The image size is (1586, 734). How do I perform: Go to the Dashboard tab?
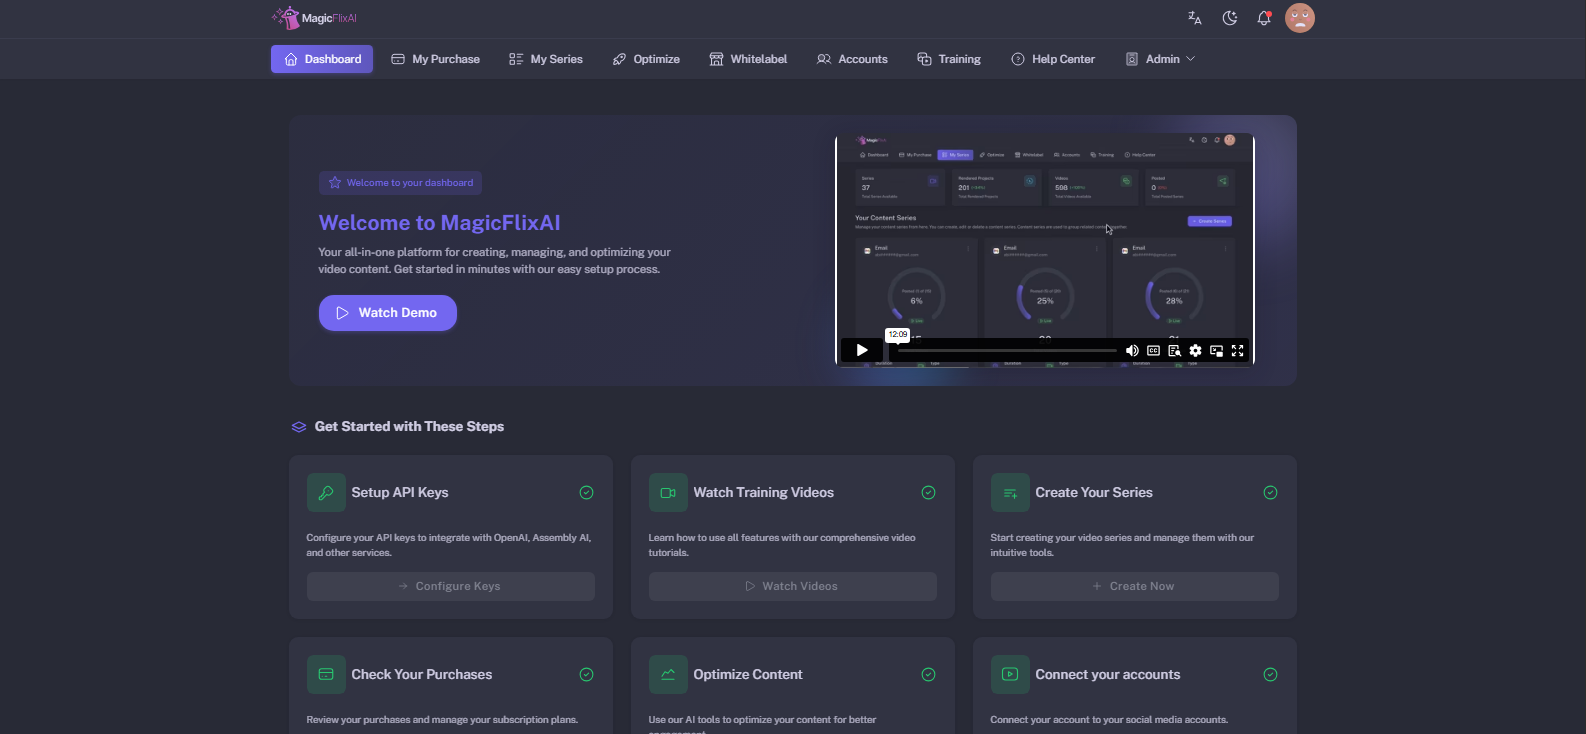[322, 59]
